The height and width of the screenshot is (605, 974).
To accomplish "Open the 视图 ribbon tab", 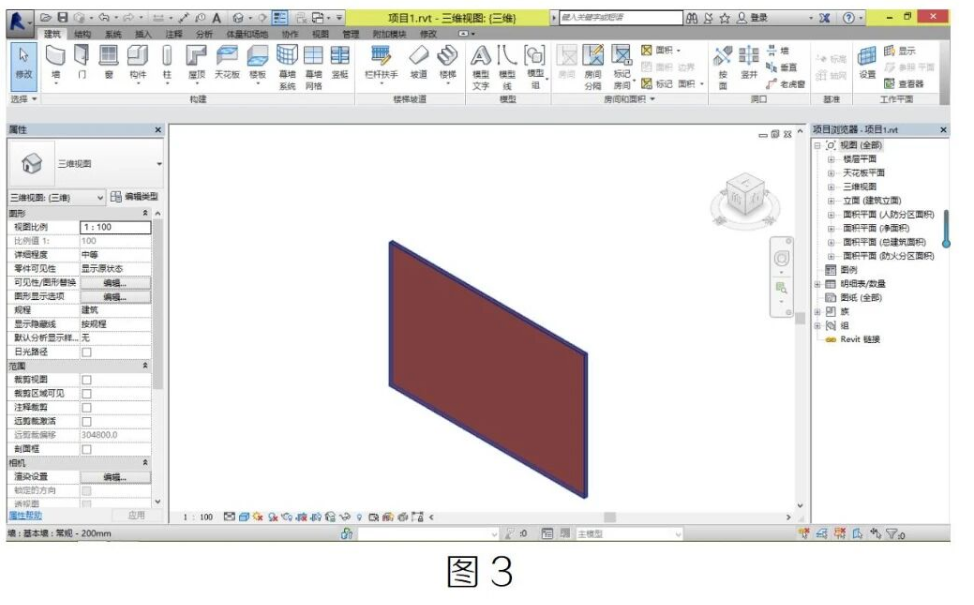I will tap(320, 34).
